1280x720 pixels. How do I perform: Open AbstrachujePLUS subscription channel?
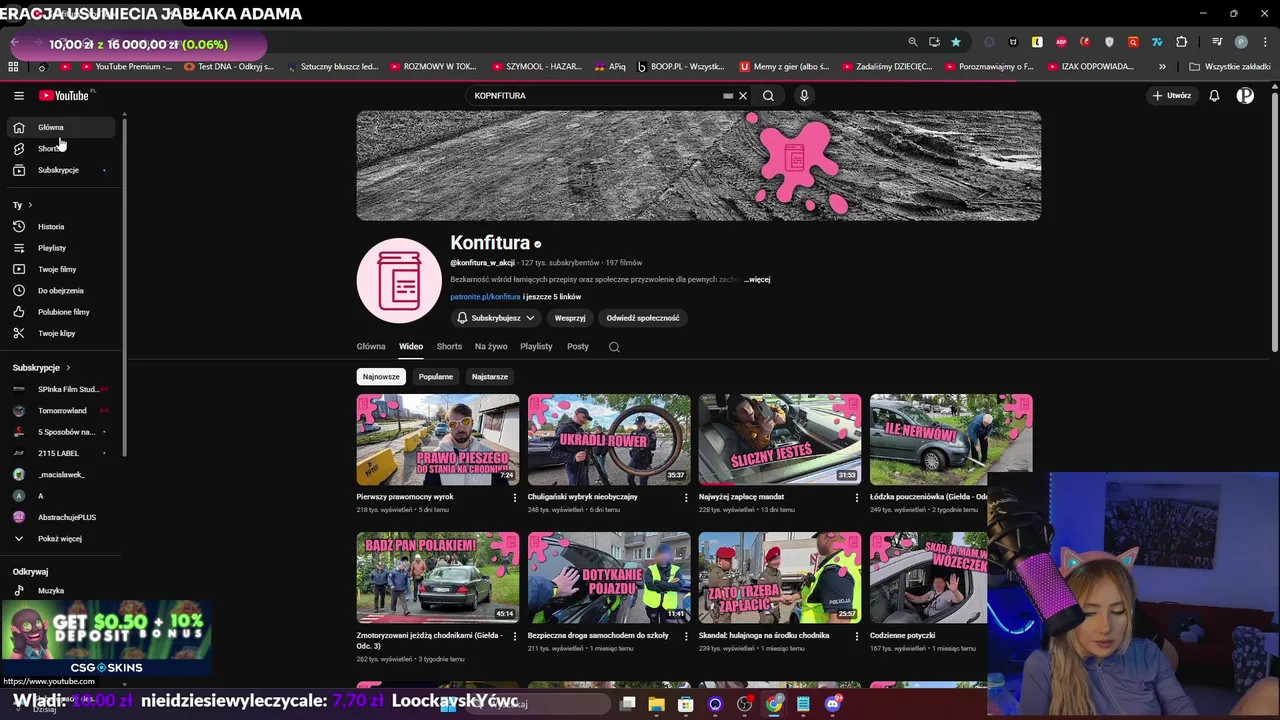(x=61, y=517)
